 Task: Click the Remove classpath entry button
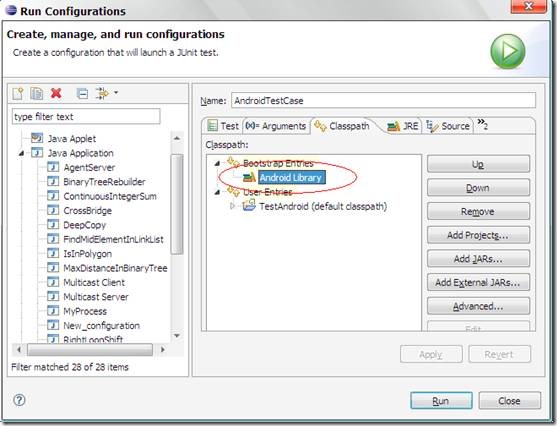[x=478, y=212]
